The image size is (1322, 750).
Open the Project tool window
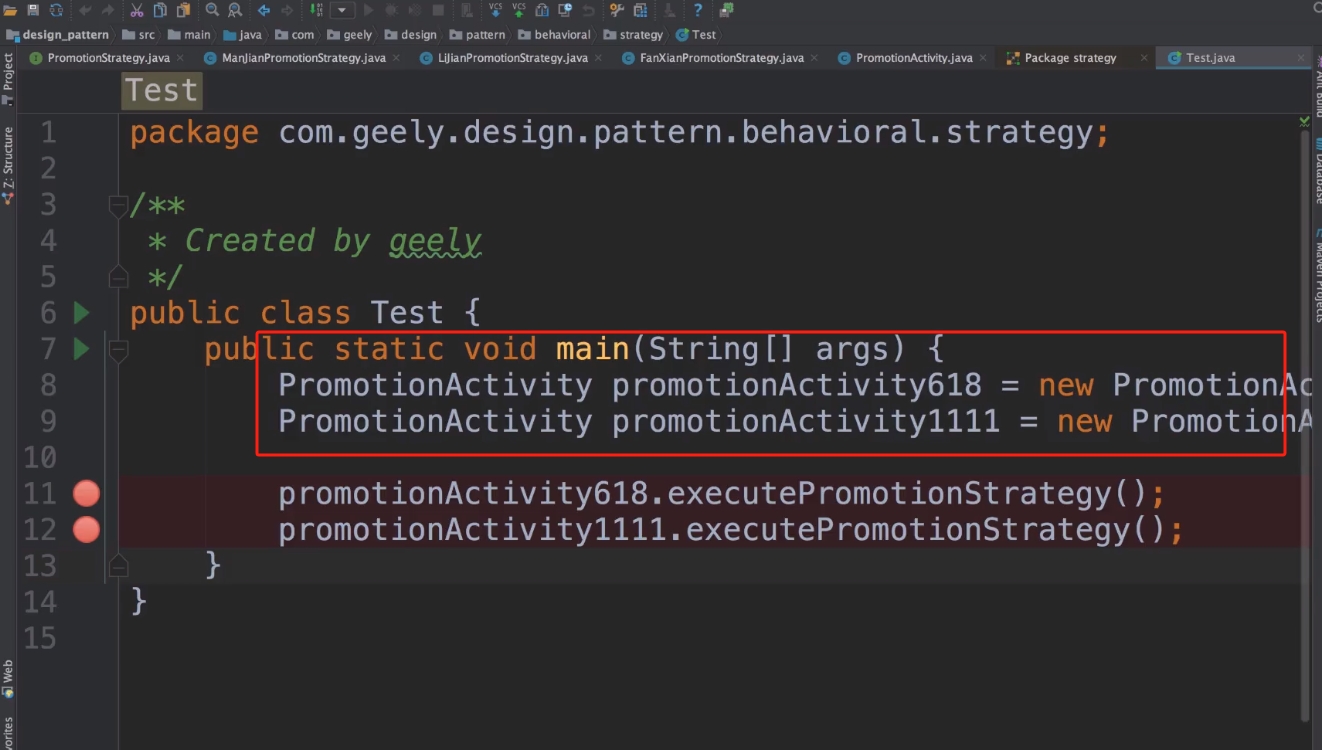coord(8,80)
